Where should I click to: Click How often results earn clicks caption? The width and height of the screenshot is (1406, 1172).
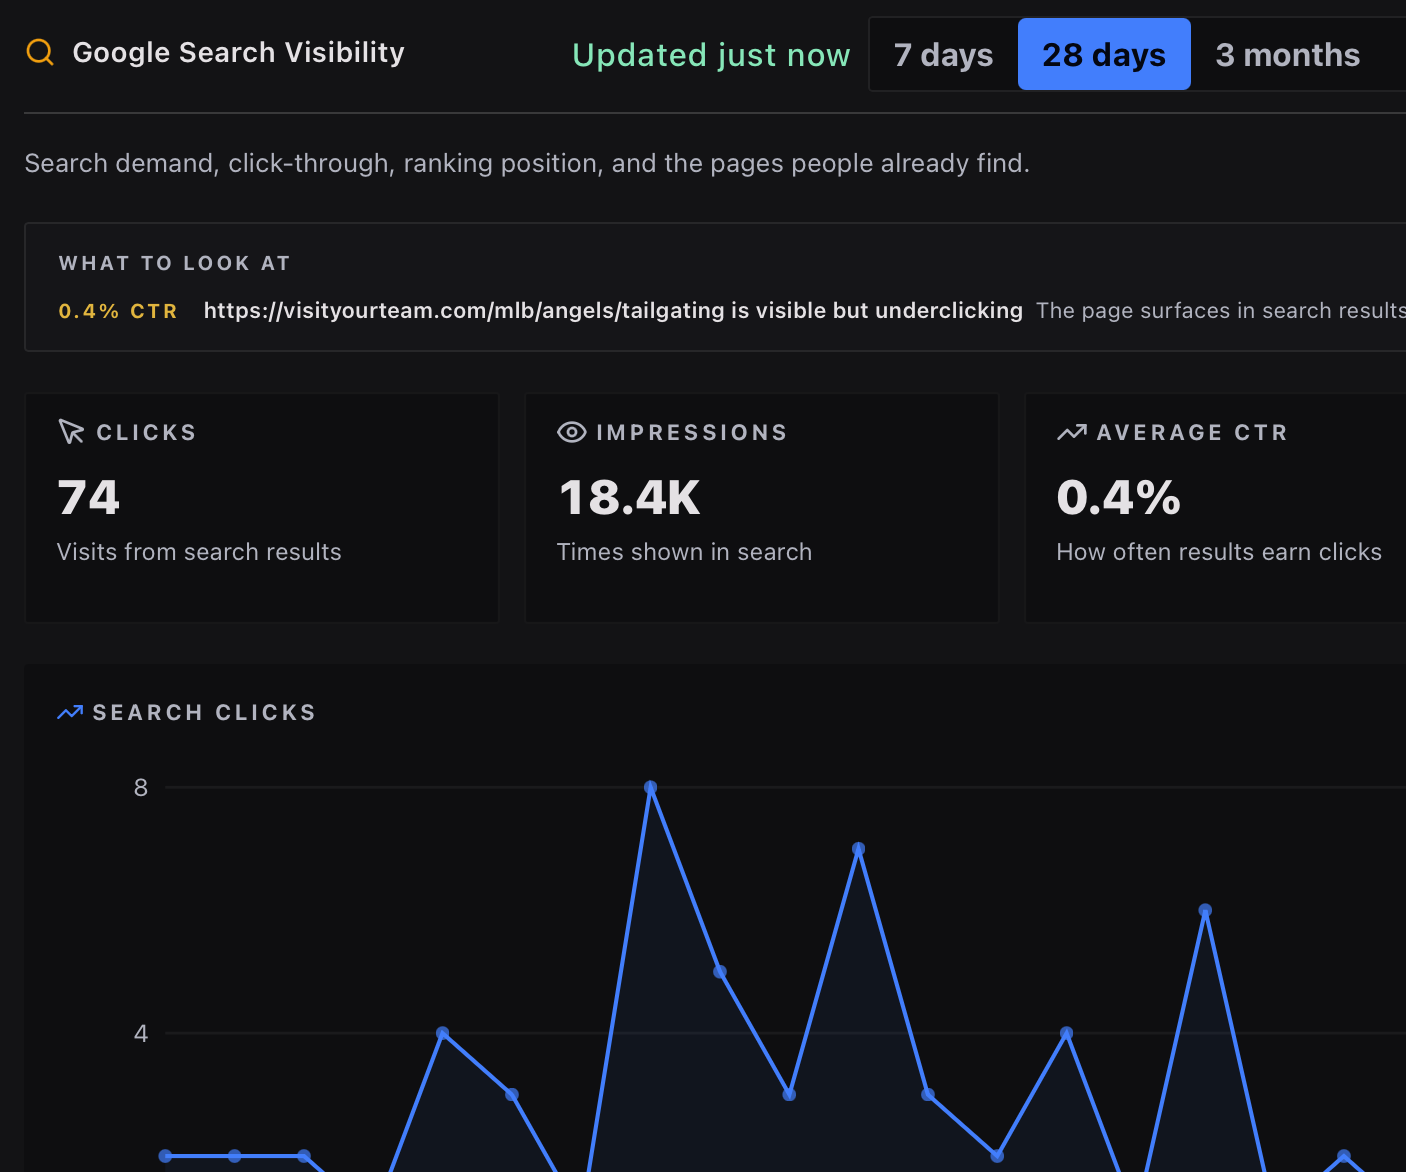[x=1219, y=552]
